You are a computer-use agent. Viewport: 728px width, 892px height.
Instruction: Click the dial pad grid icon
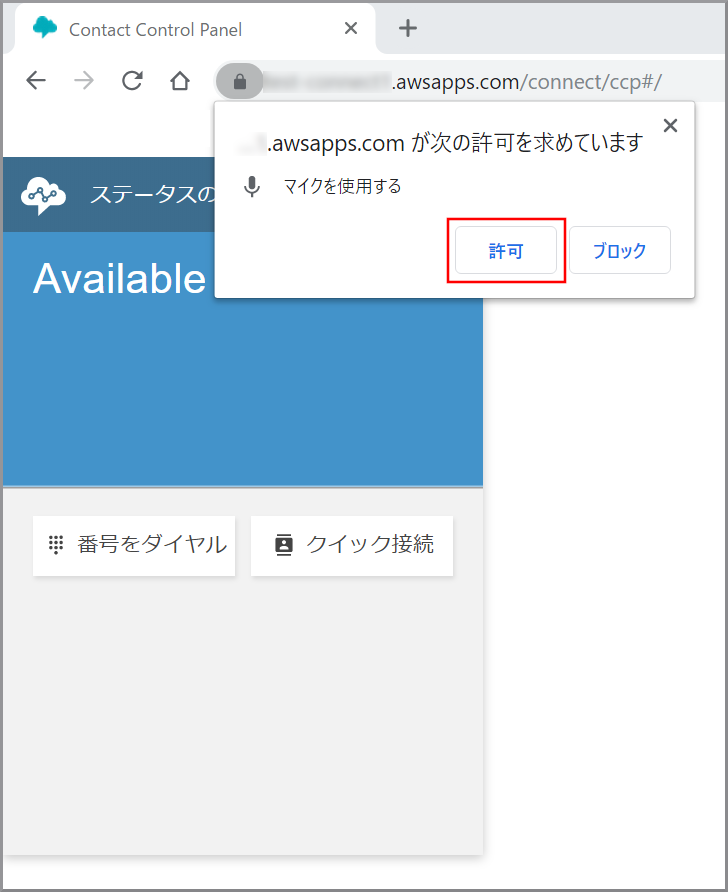(x=56, y=544)
